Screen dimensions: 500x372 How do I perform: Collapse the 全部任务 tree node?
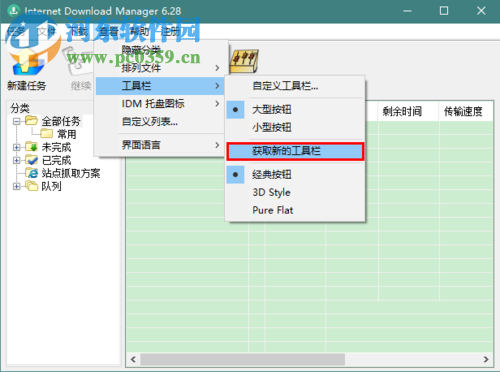coord(16,121)
